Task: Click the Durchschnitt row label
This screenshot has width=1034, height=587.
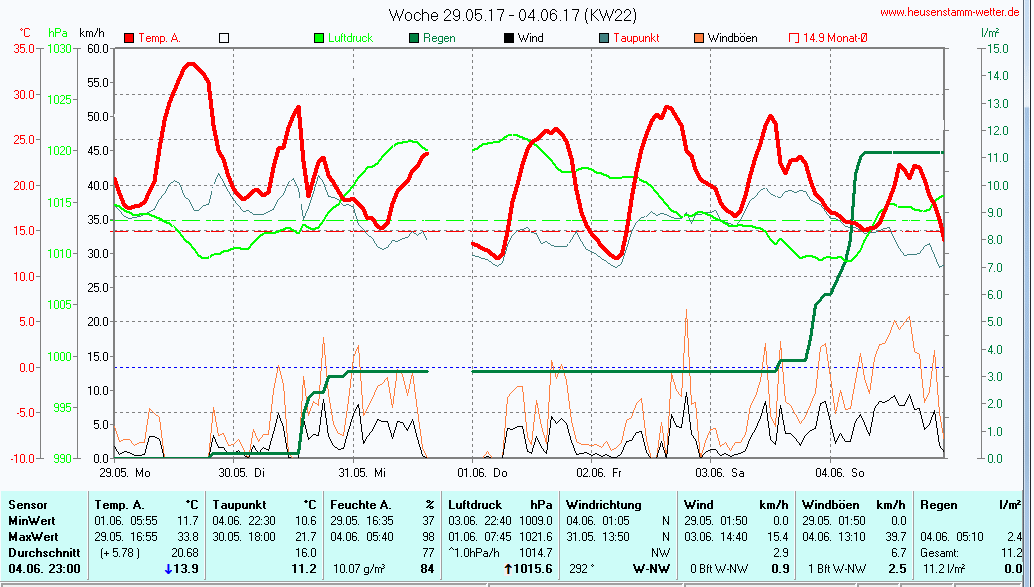Action: [42, 552]
